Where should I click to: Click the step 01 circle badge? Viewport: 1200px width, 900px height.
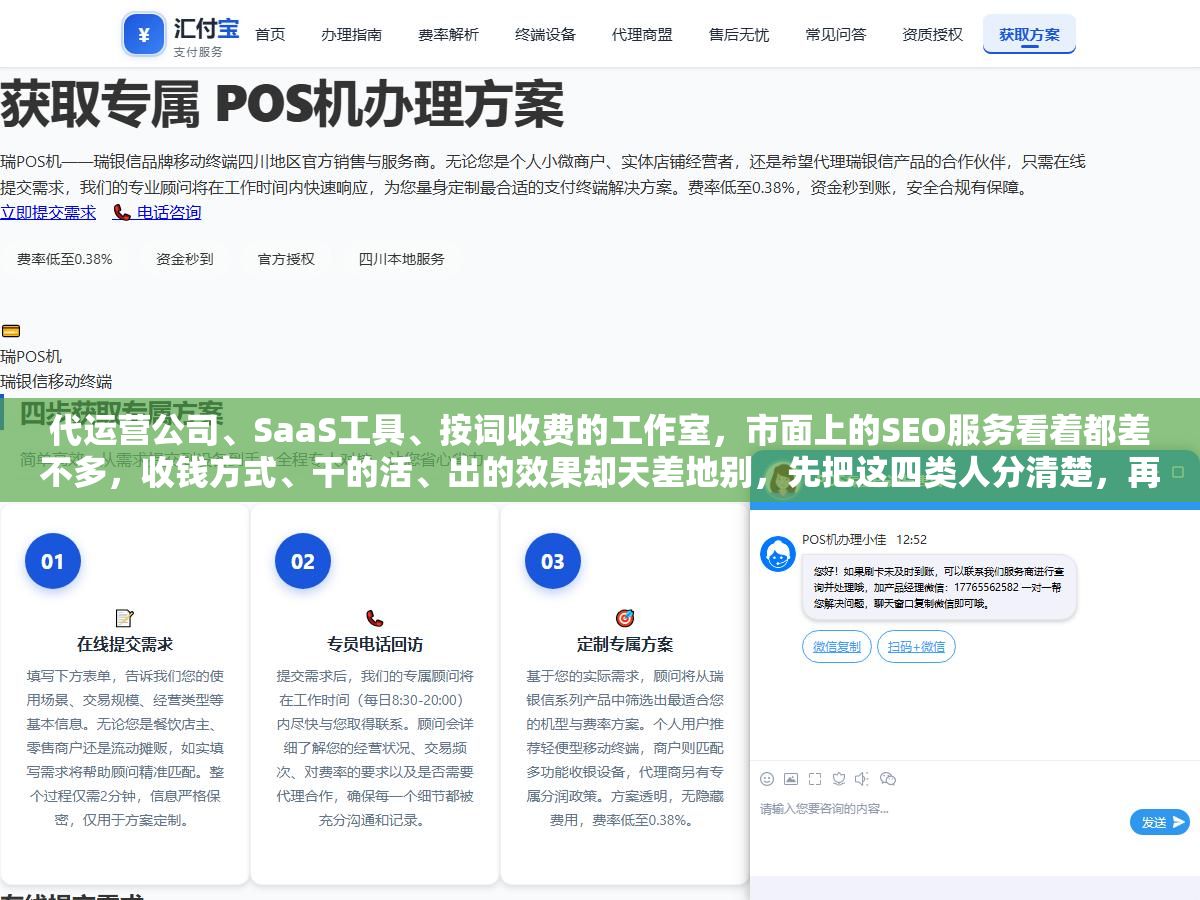click(x=53, y=561)
